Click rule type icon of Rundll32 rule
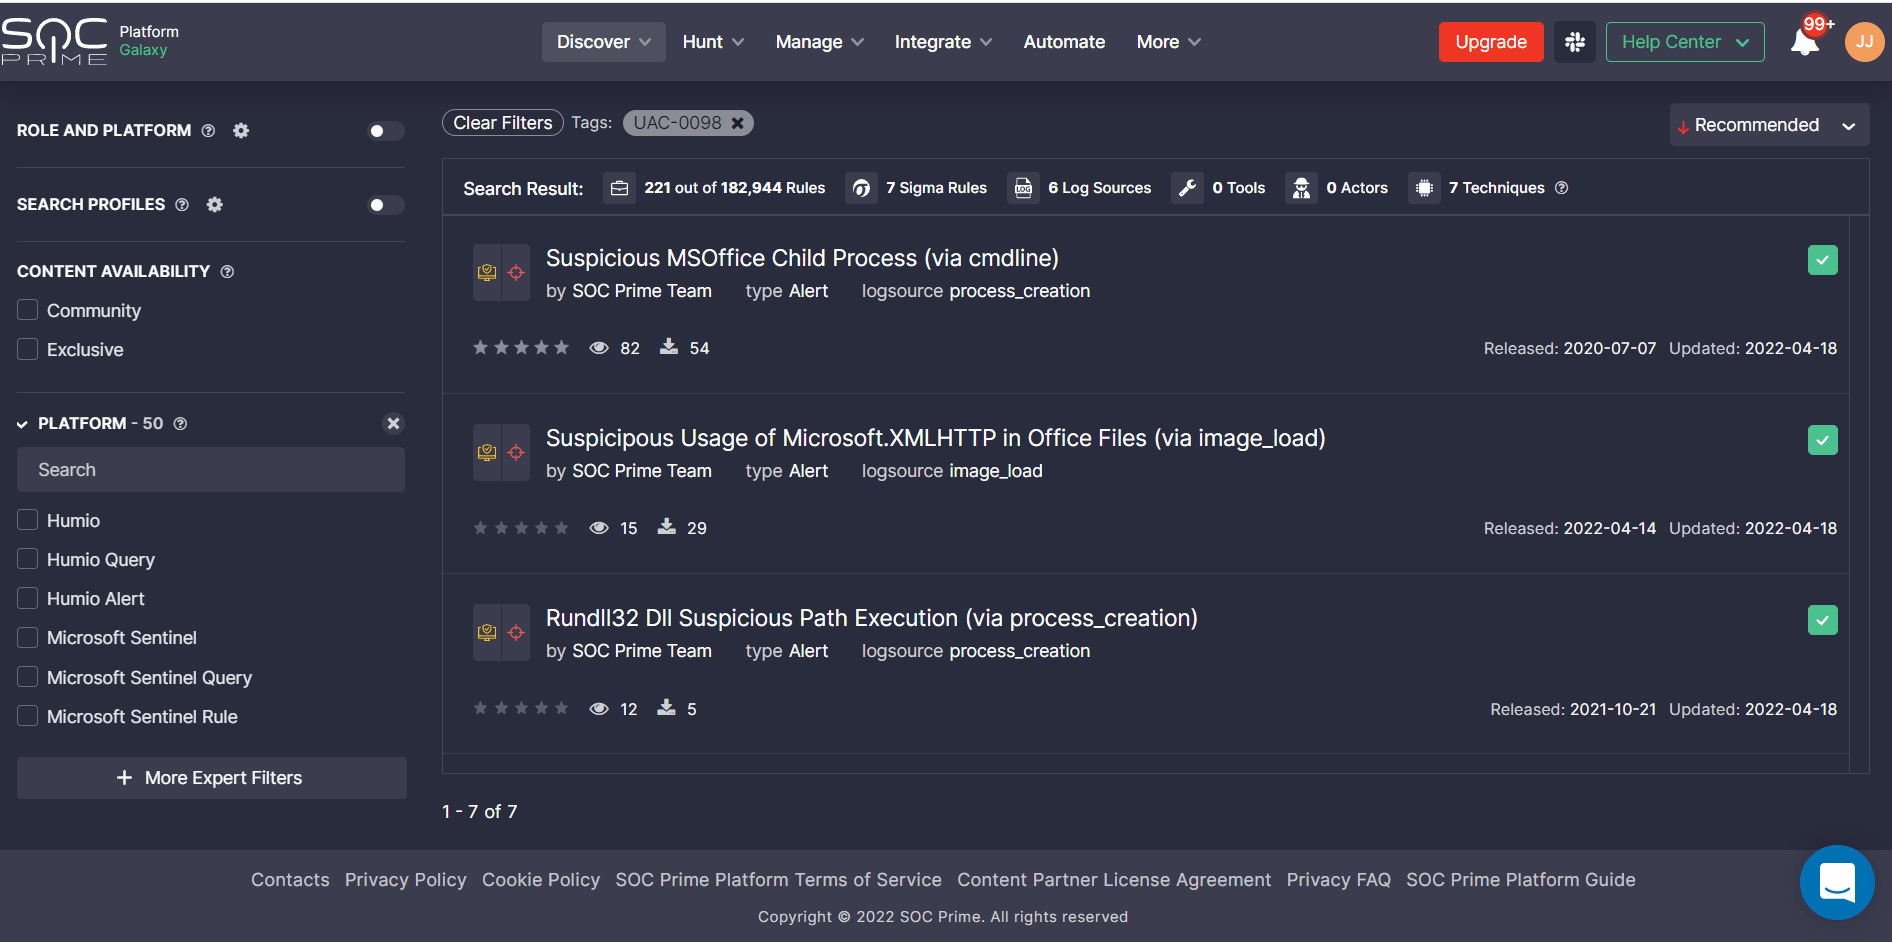This screenshot has height=942, width=1892. coord(487,633)
